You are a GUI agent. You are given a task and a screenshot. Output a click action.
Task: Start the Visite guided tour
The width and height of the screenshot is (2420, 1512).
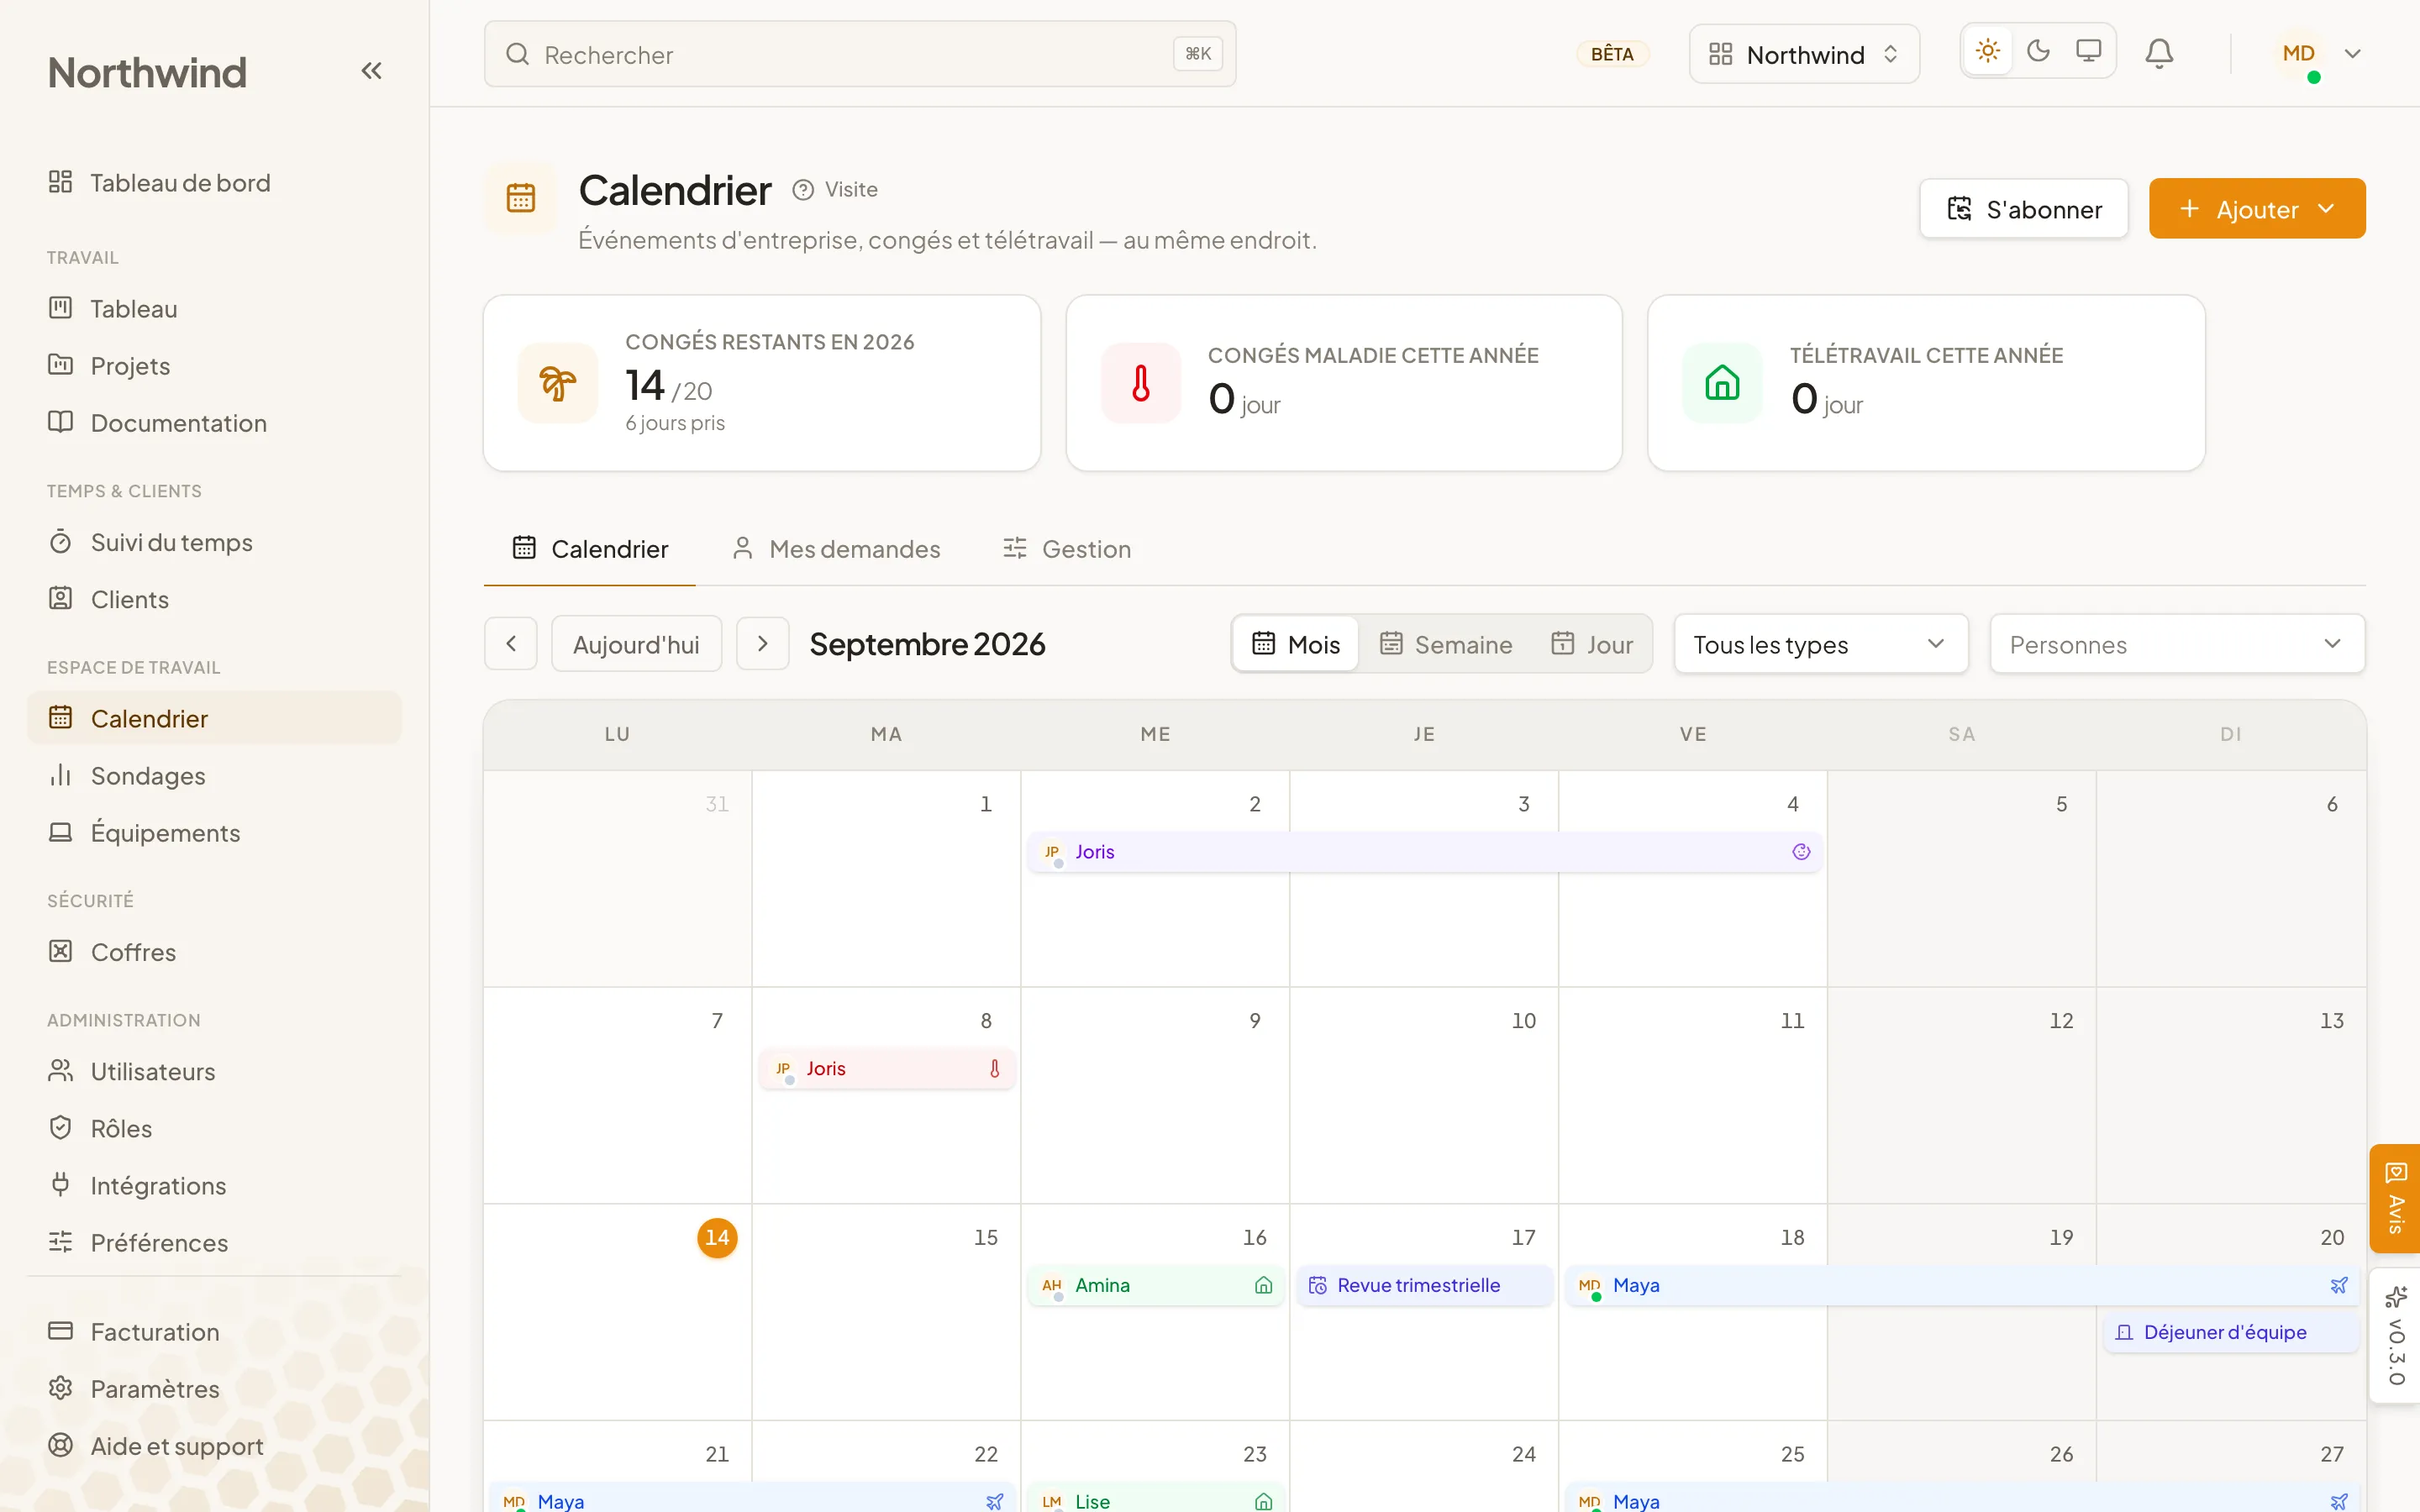click(836, 190)
